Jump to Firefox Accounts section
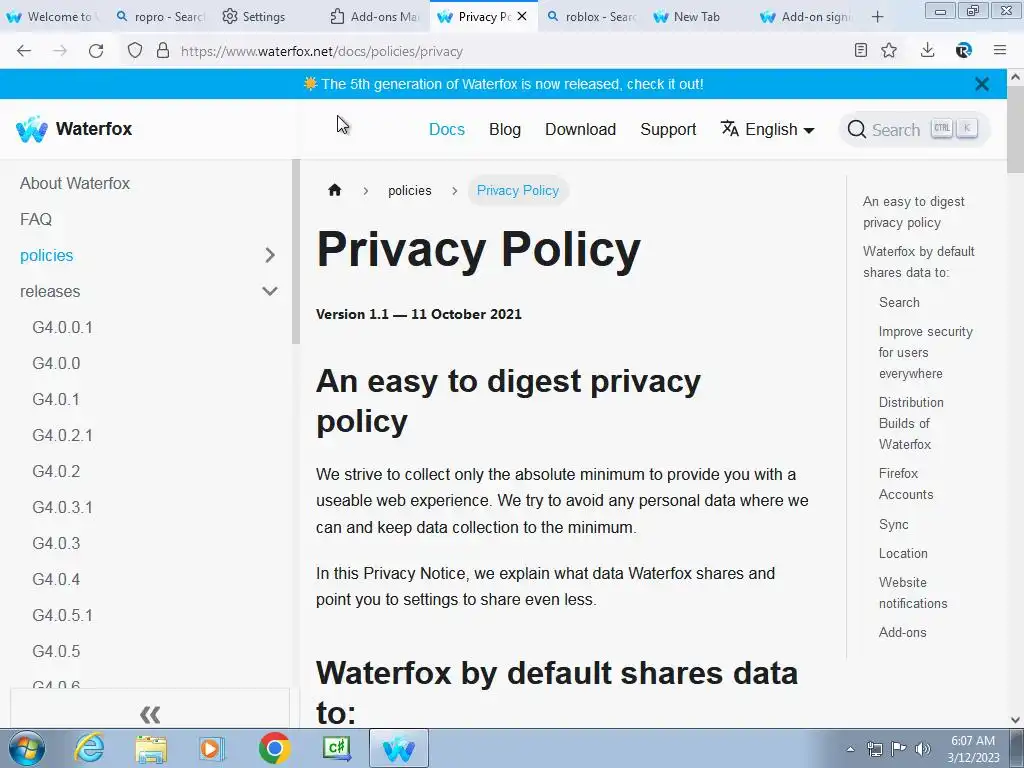The height and width of the screenshot is (768, 1024). pyautogui.click(x=906, y=484)
